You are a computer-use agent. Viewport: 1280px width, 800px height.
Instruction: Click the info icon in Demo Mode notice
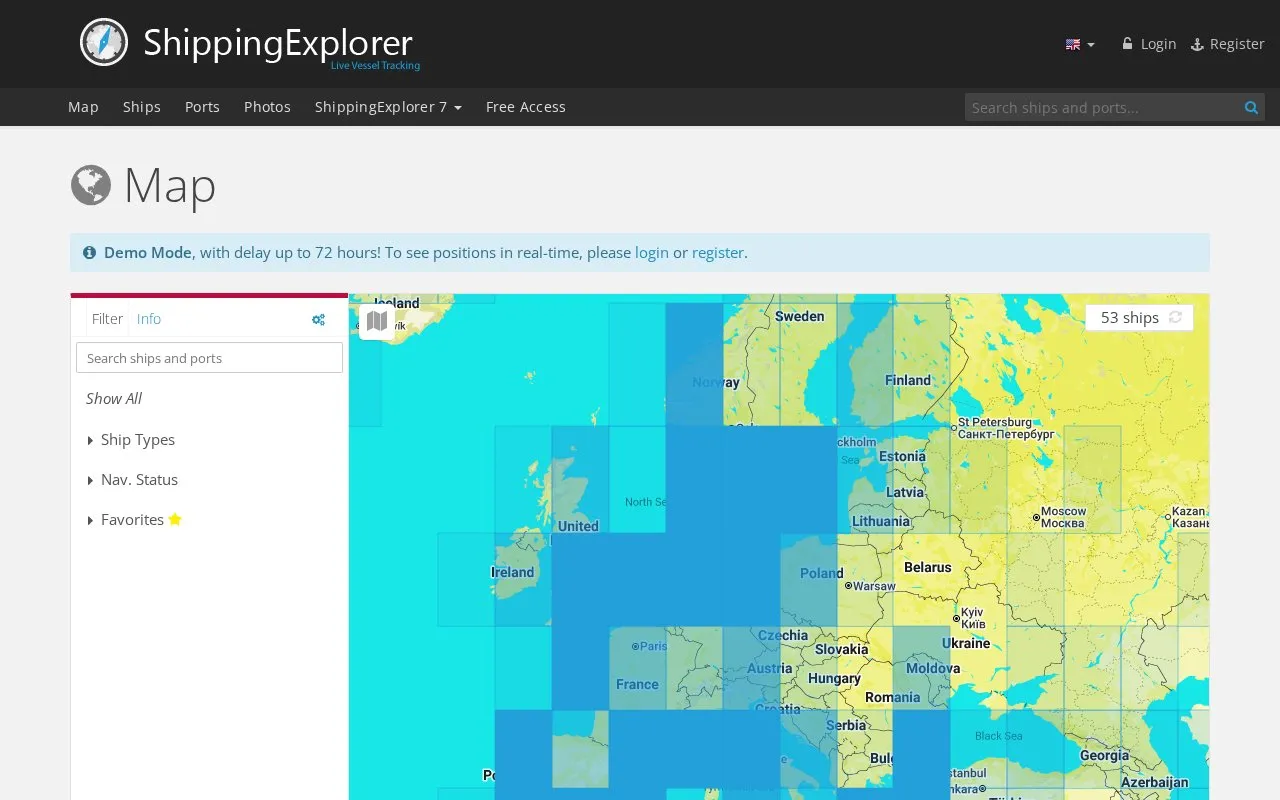click(90, 253)
